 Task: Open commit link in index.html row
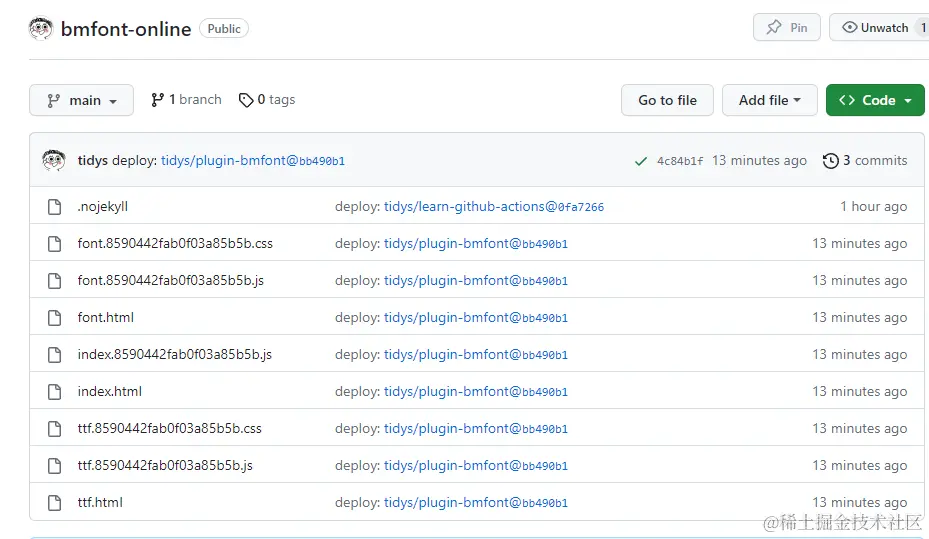coord(476,392)
